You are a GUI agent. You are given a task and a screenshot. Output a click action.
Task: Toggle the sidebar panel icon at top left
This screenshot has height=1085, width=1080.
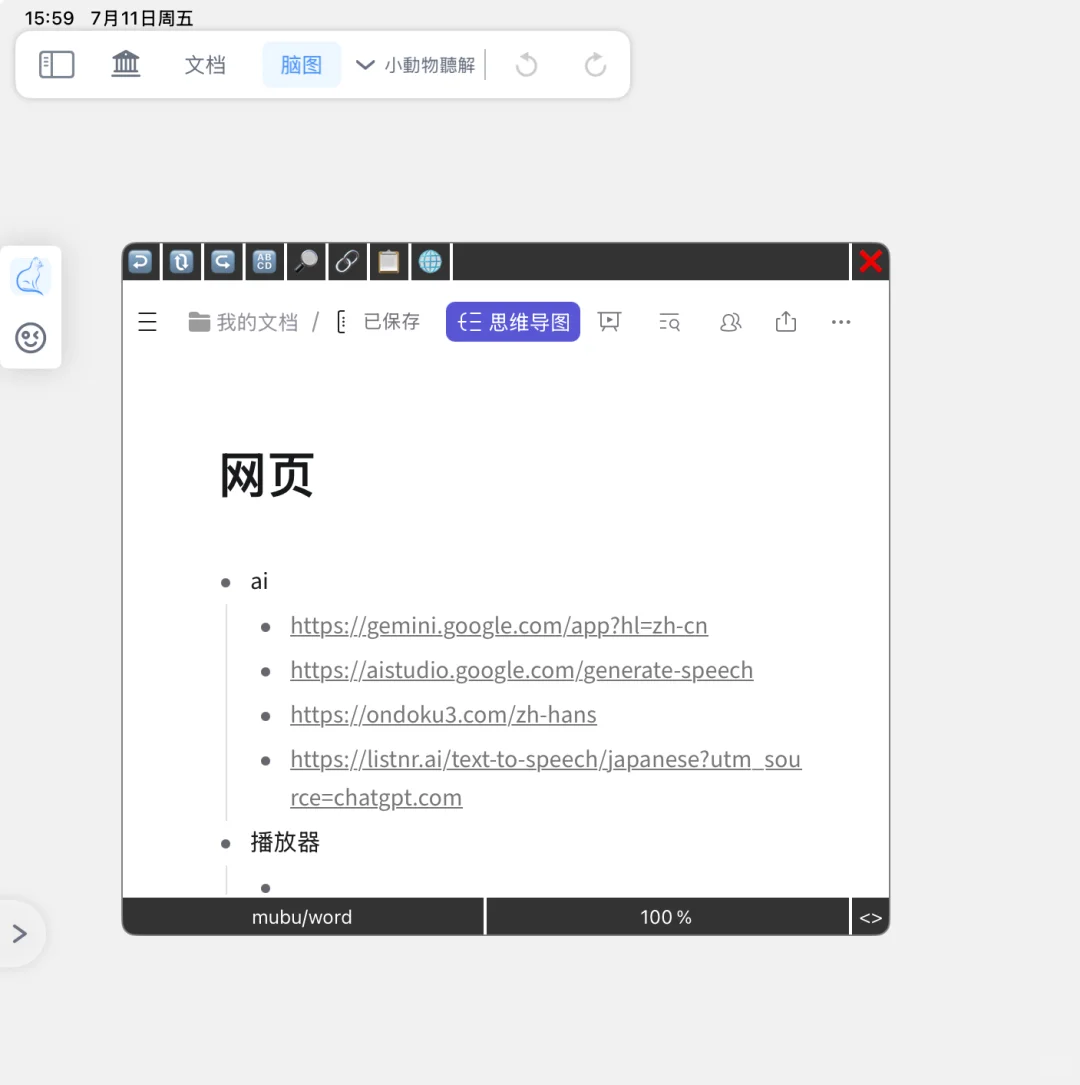[x=56, y=64]
